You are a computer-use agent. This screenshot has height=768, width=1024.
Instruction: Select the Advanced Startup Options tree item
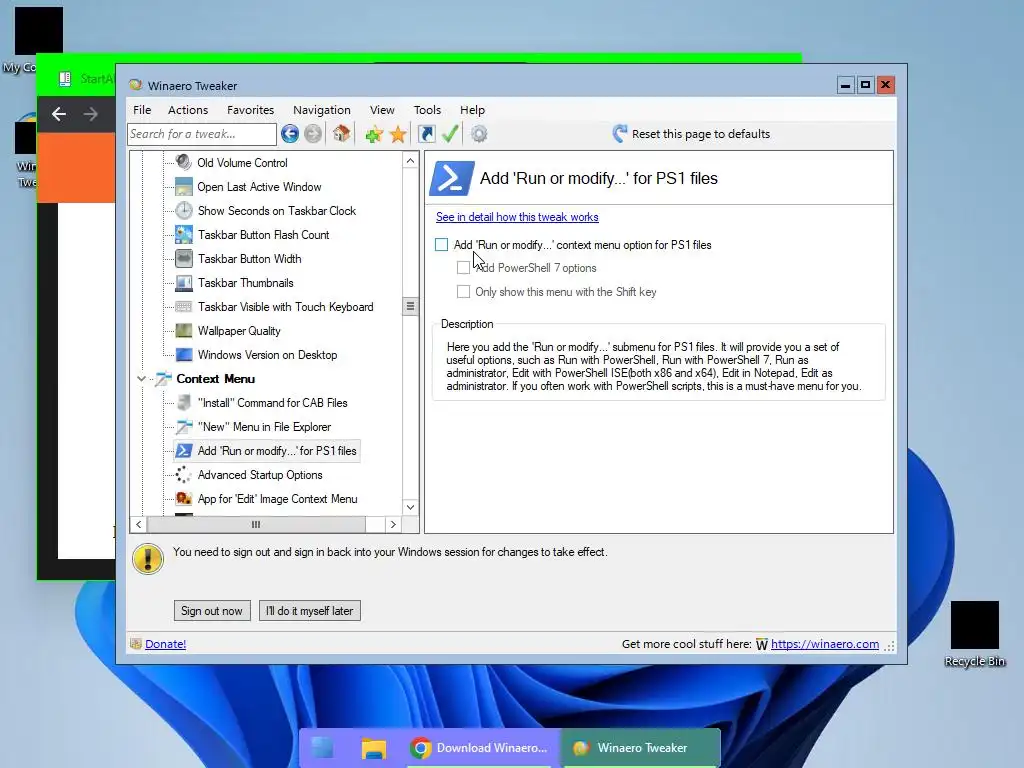pyautogui.click(x=260, y=475)
